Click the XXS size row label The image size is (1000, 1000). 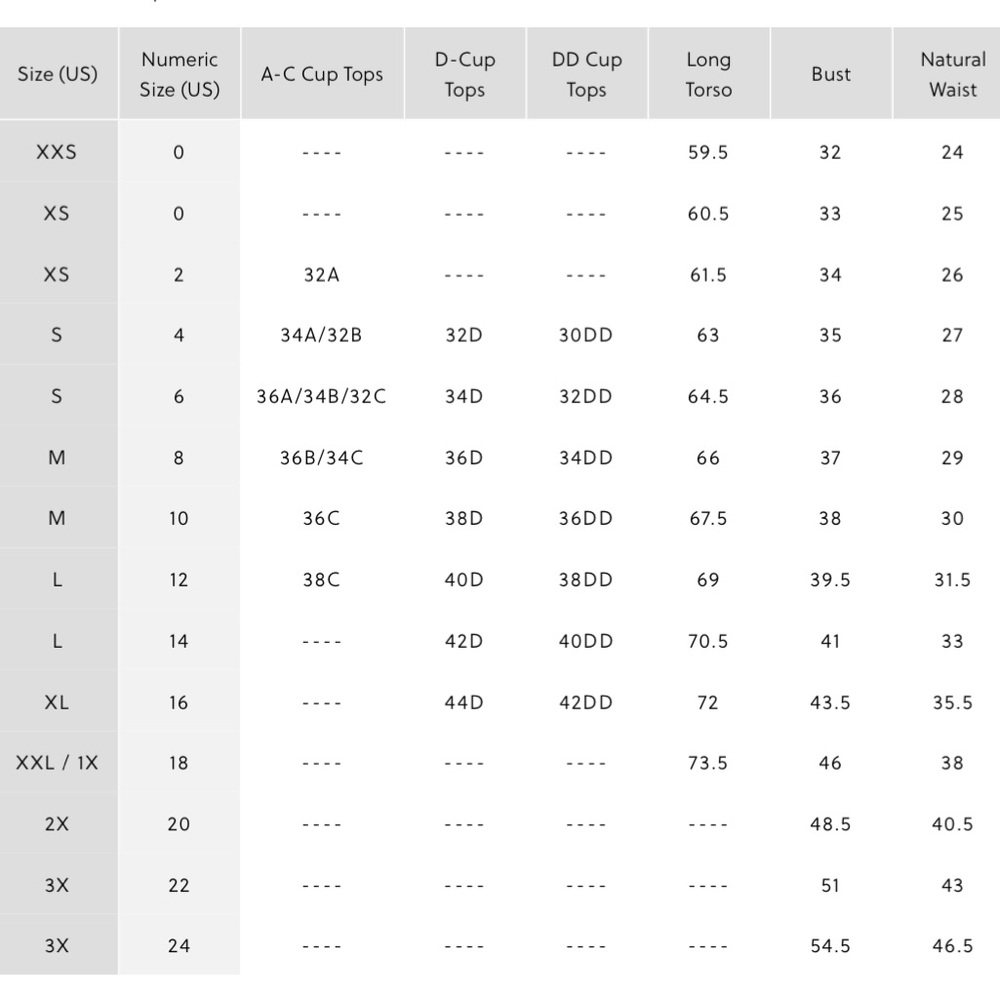coord(56,152)
